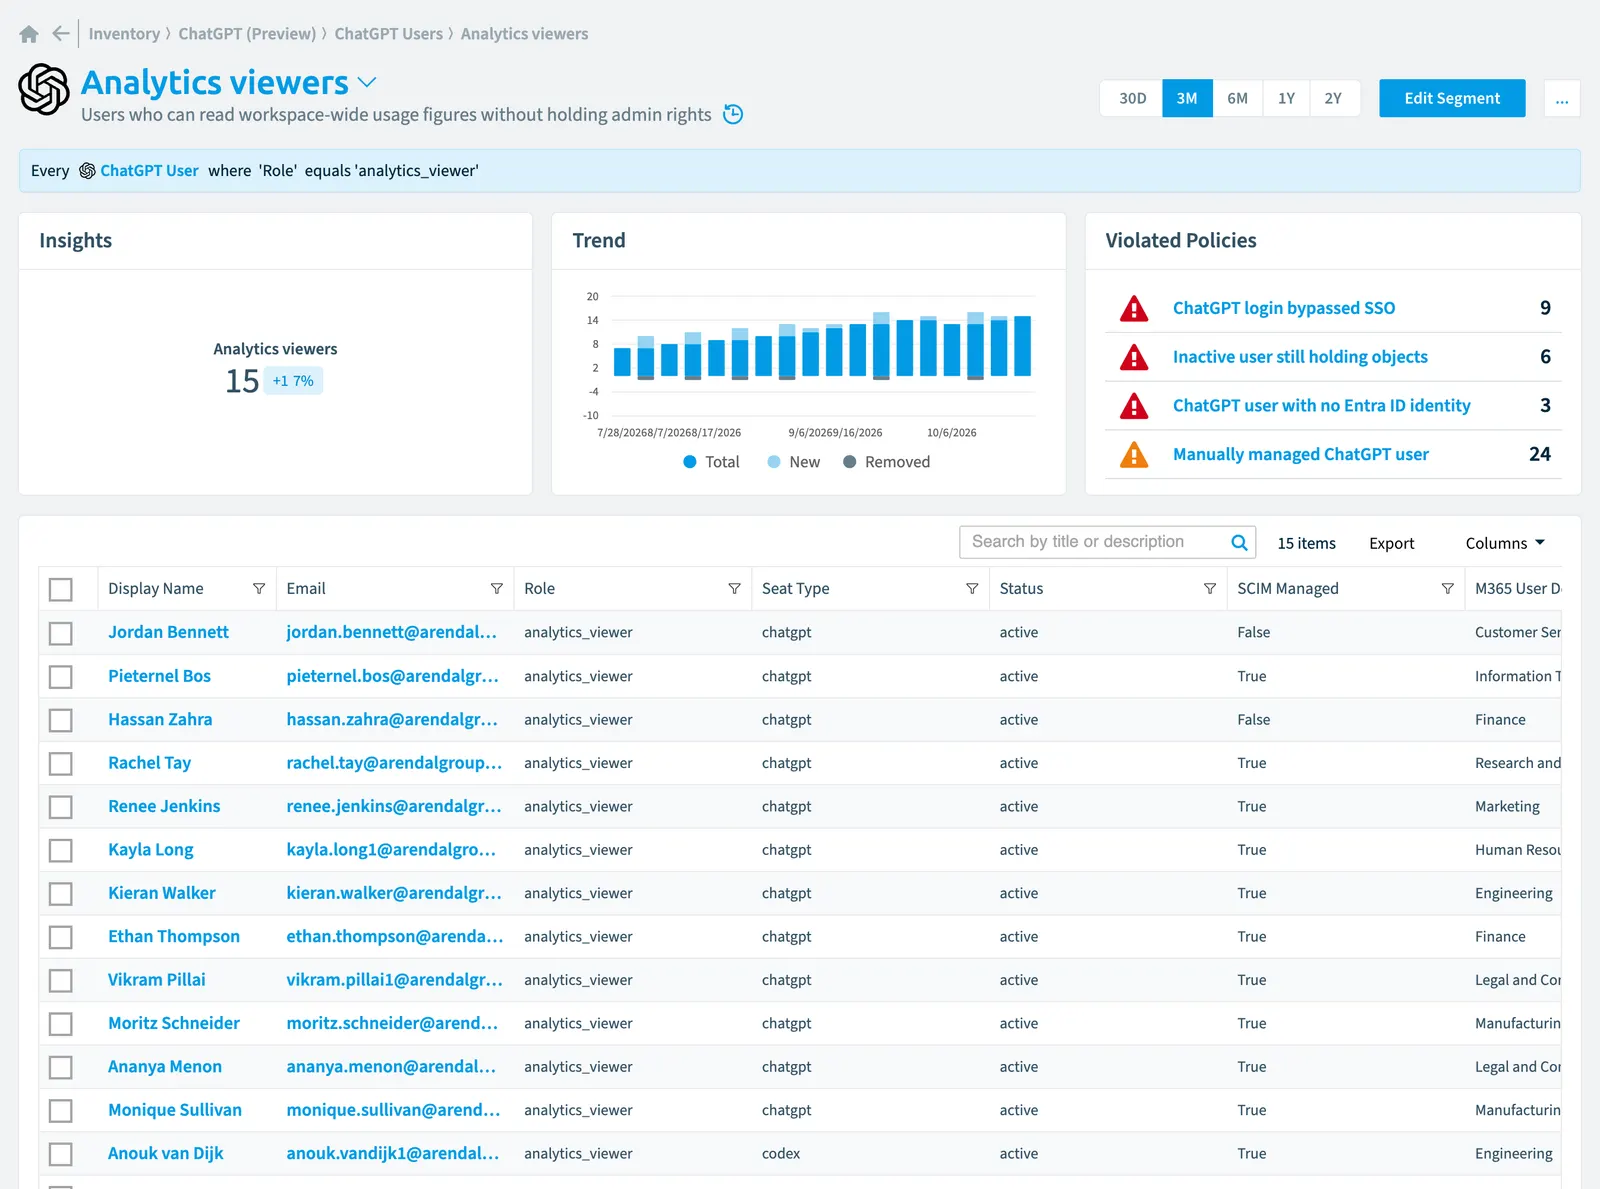This screenshot has height=1189, width=1600.
Task: Open the ChatGPT User link in filter bar
Action: (x=149, y=171)
